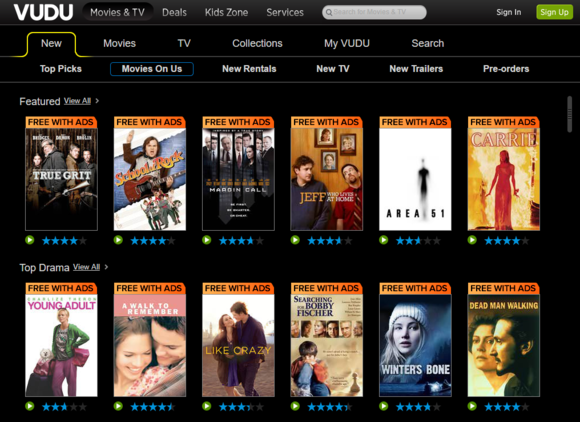
Task: Click View All next to Featured
Action: pos(77,101)
